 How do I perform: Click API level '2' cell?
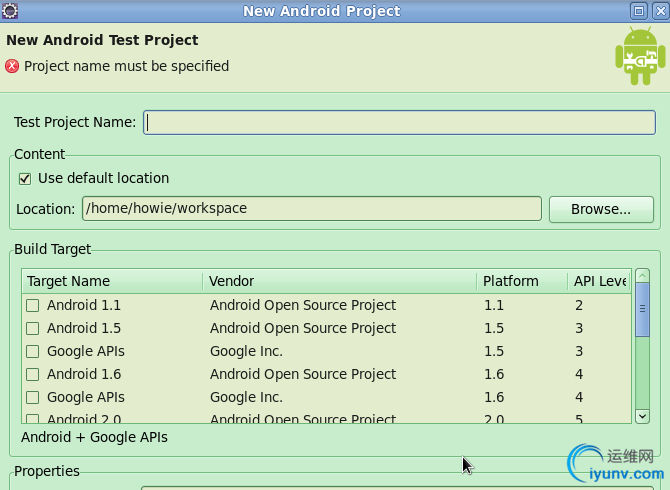point(579,305)
